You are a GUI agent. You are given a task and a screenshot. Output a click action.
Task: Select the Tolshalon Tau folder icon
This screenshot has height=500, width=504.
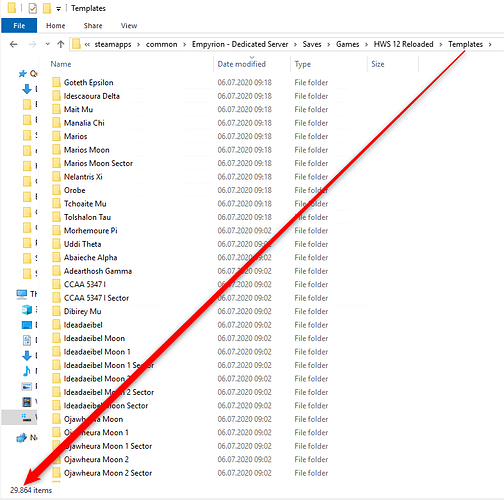[x=56, y=217]
